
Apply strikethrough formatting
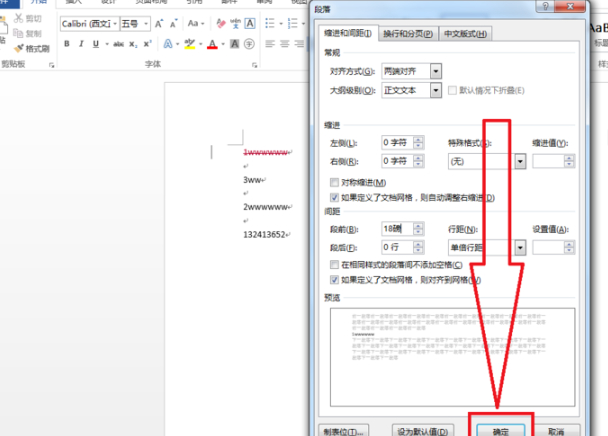point(119,44)
